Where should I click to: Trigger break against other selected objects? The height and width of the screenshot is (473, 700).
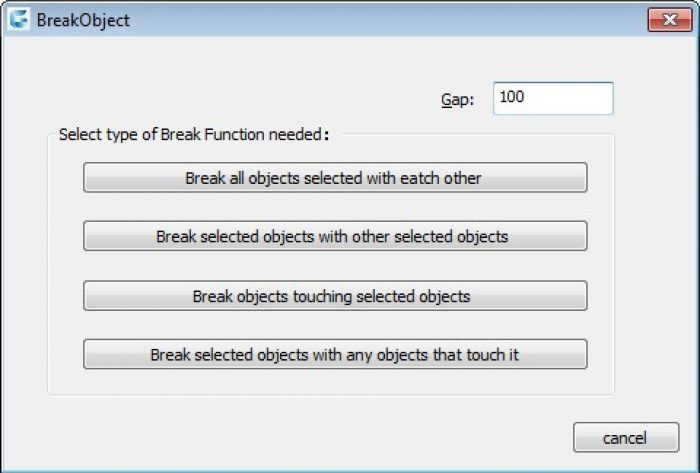(335, 237)
